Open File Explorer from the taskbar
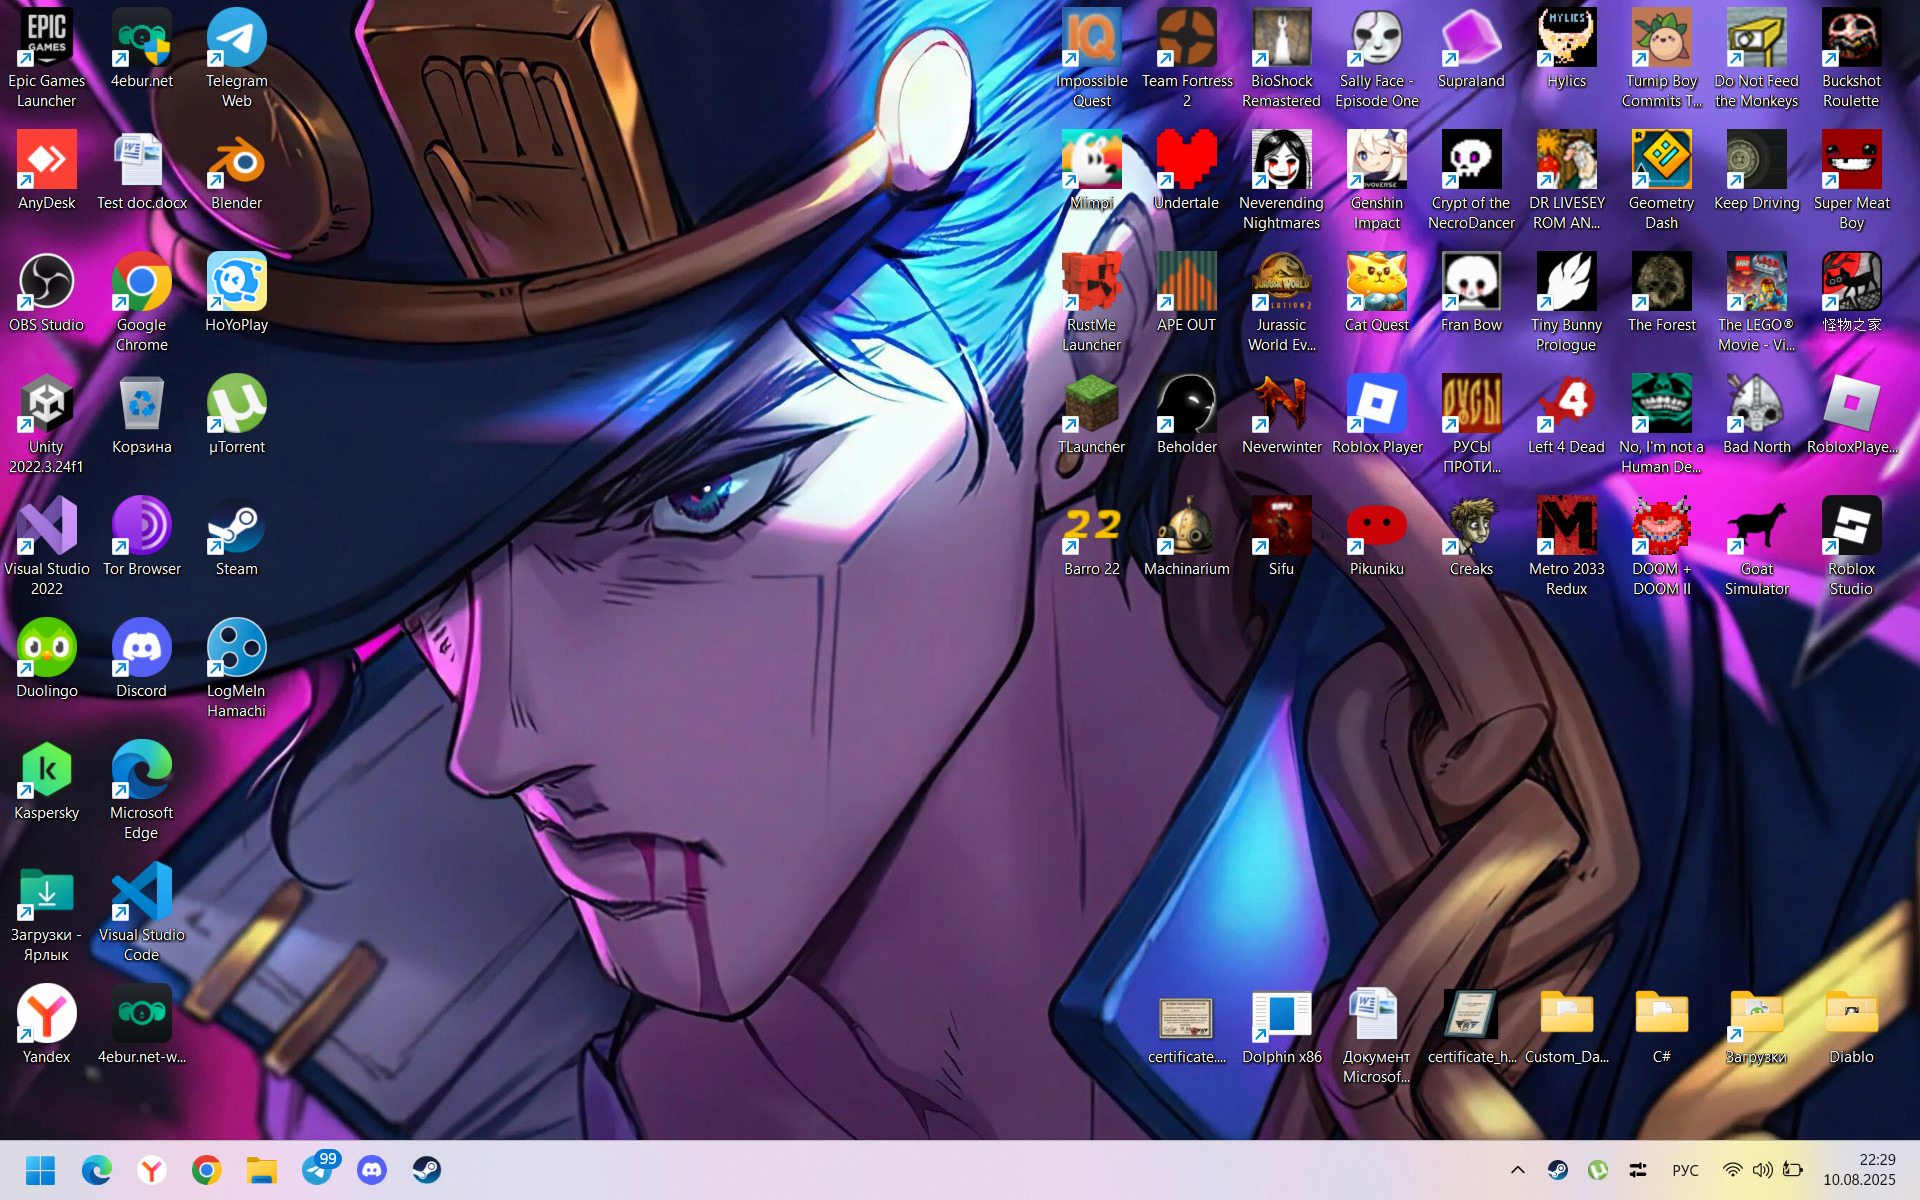This screenshot has width=1920, height=1200. (262, 1170)
